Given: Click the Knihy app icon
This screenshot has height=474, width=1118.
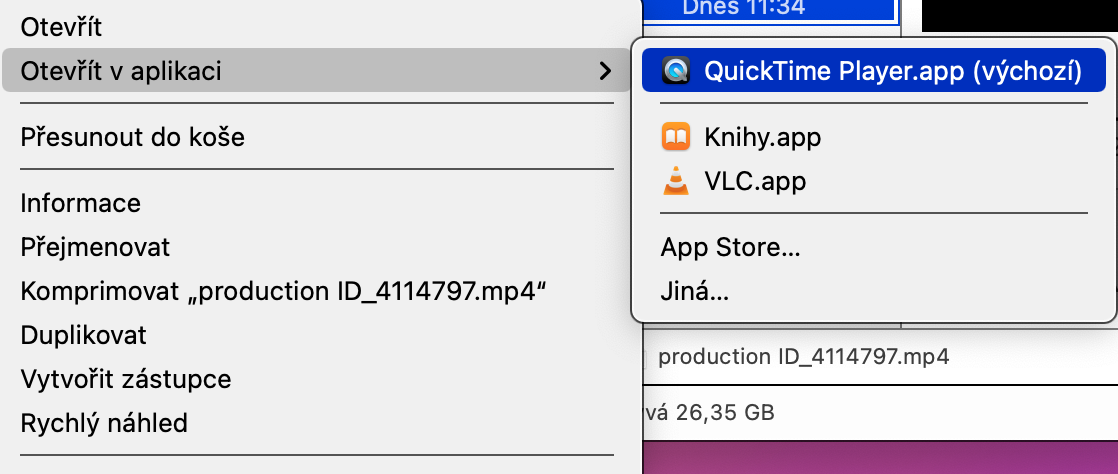Looking at the screenshot, I should 677,137.
